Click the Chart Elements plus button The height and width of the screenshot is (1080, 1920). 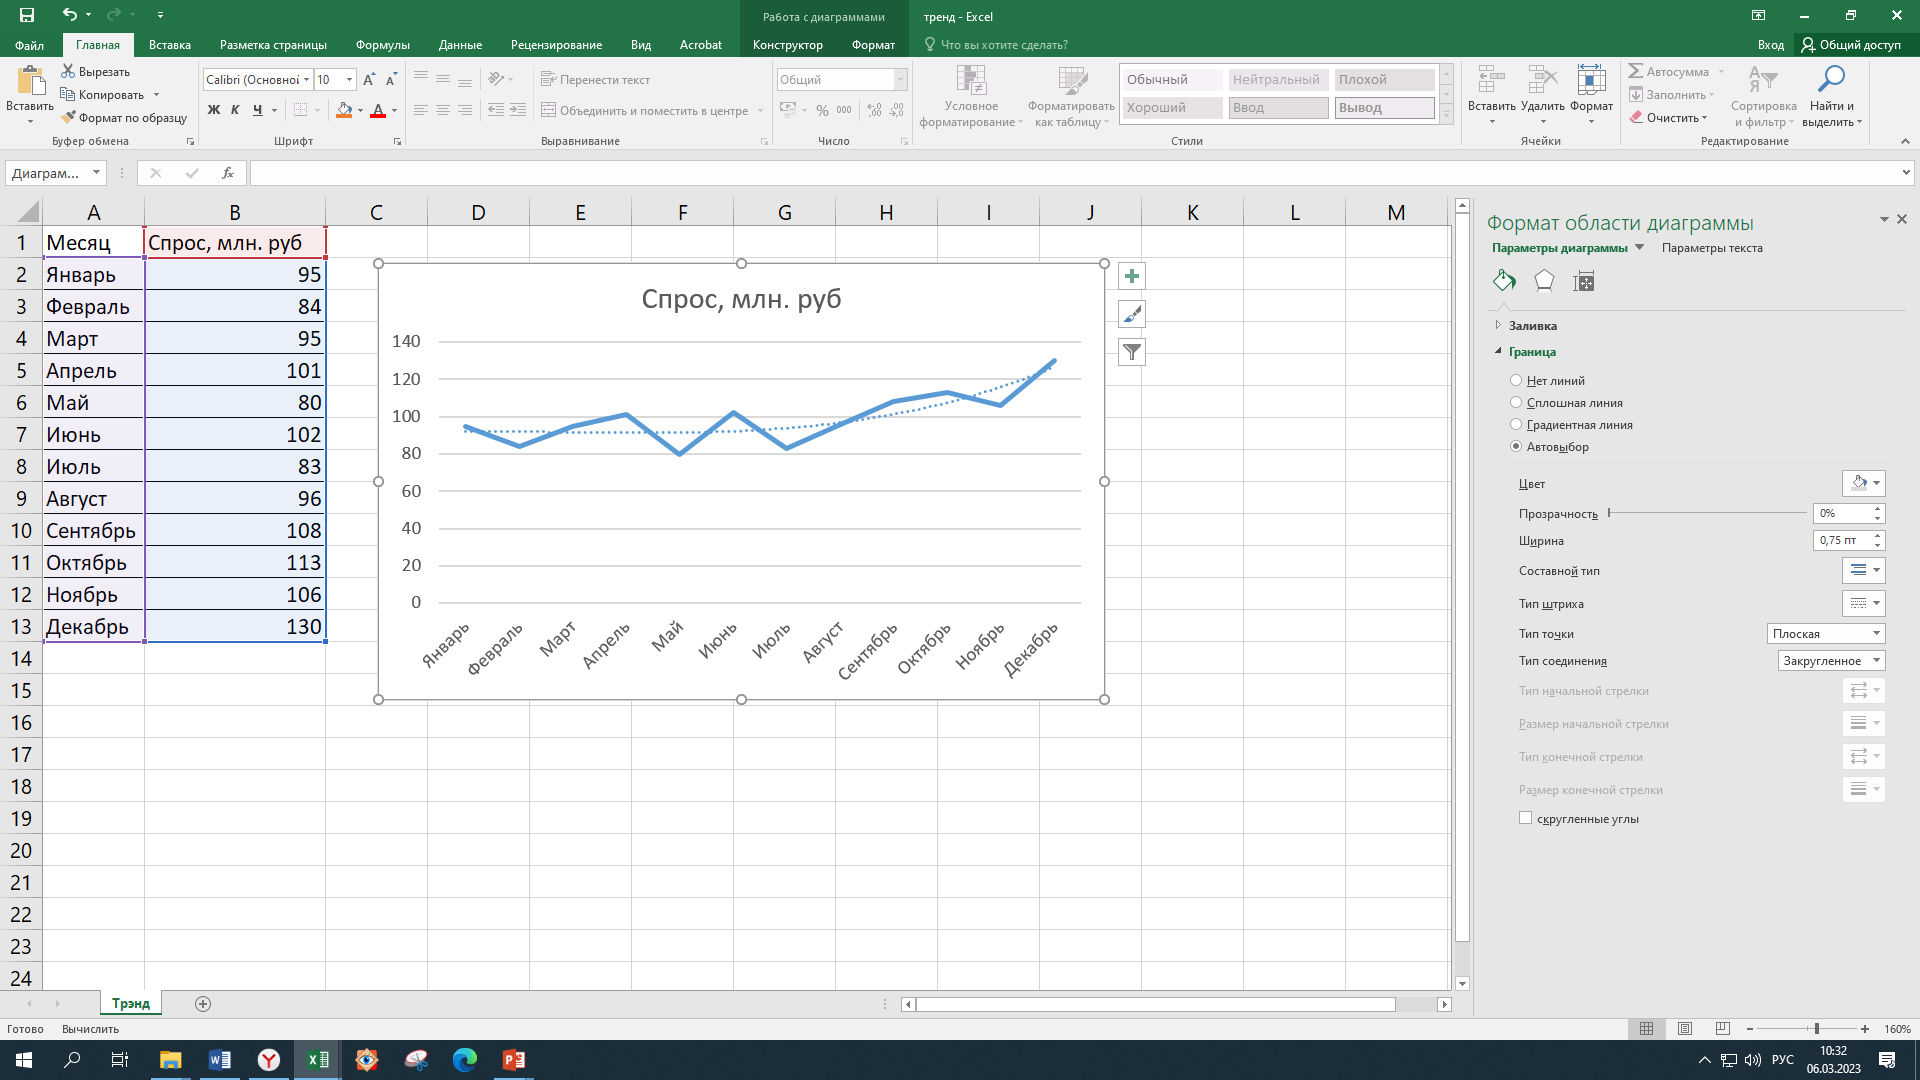tap(1131, 276)
